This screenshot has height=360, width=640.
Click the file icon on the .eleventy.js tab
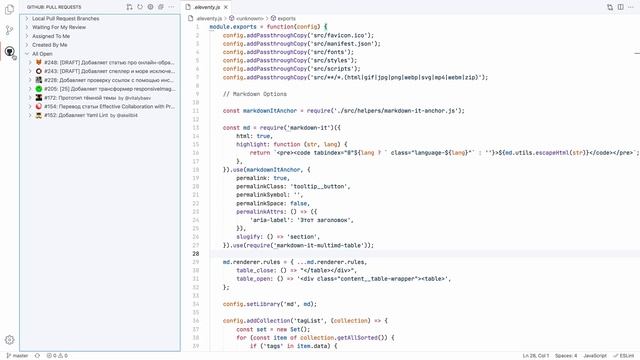[x=188, y=7]
